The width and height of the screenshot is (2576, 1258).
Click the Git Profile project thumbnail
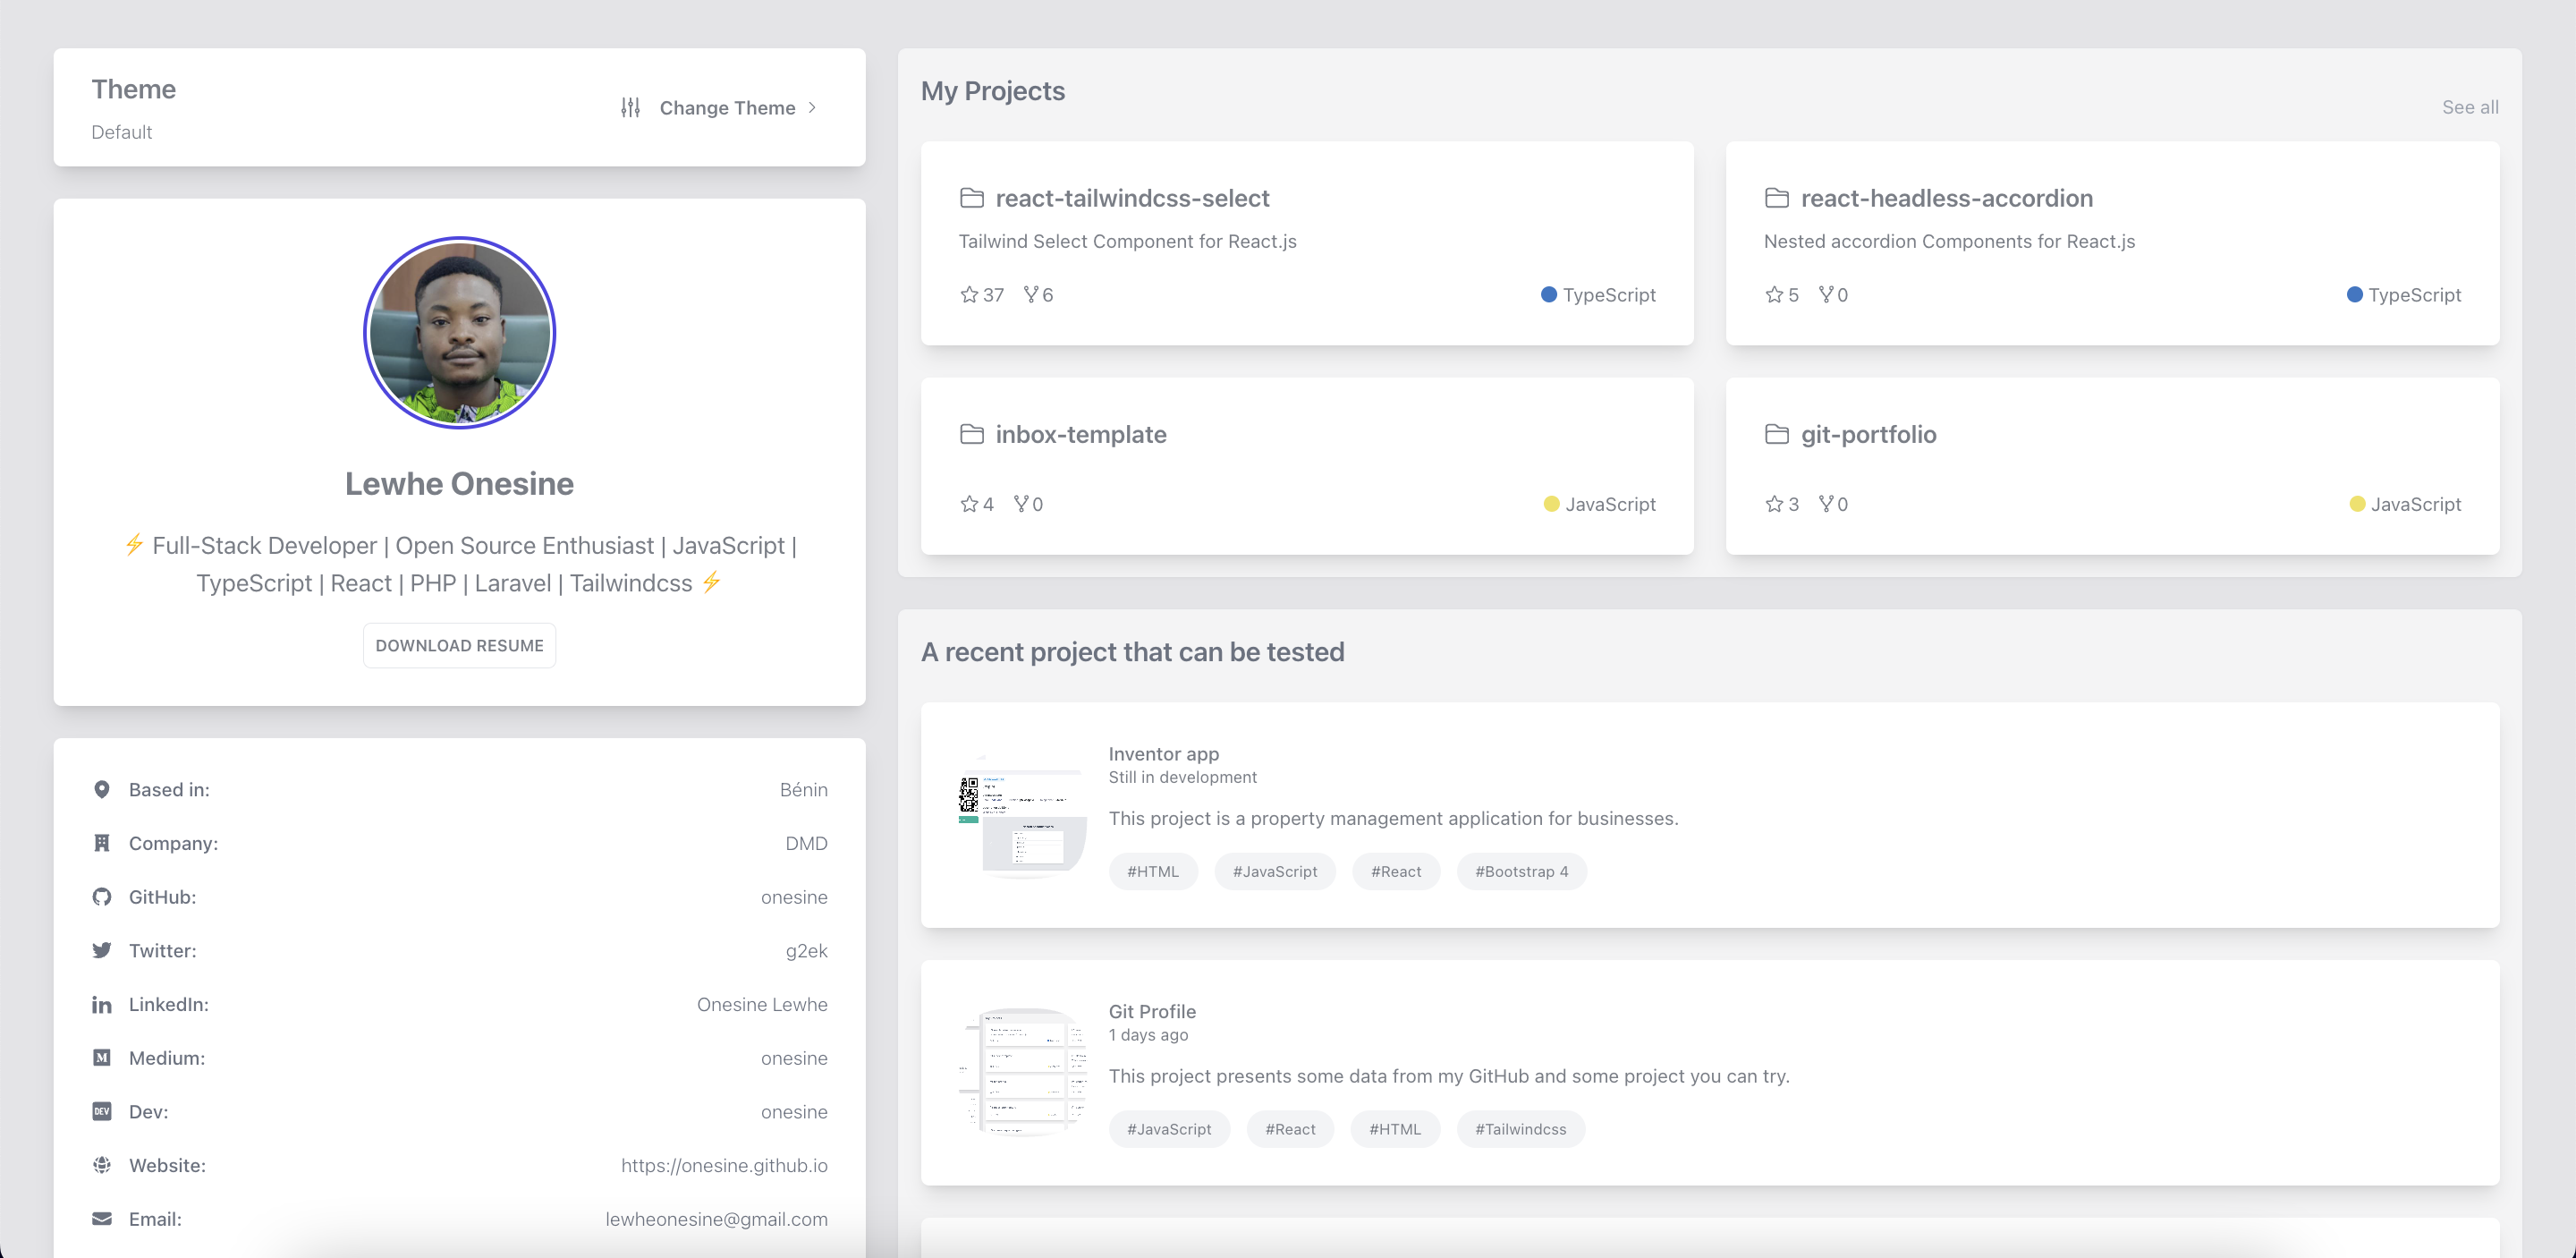click(1023, 1072)
